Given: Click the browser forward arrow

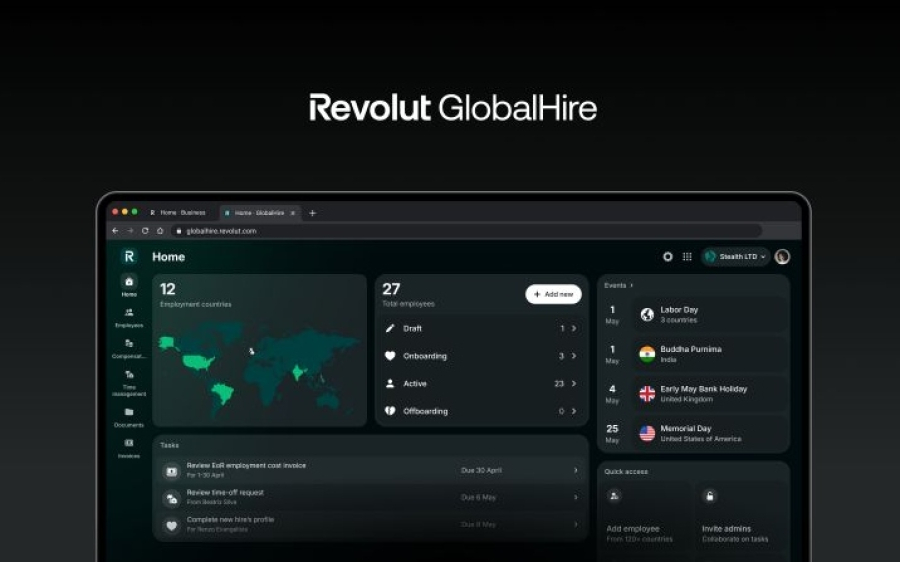Looking at the screenshot, I should 130,231.
